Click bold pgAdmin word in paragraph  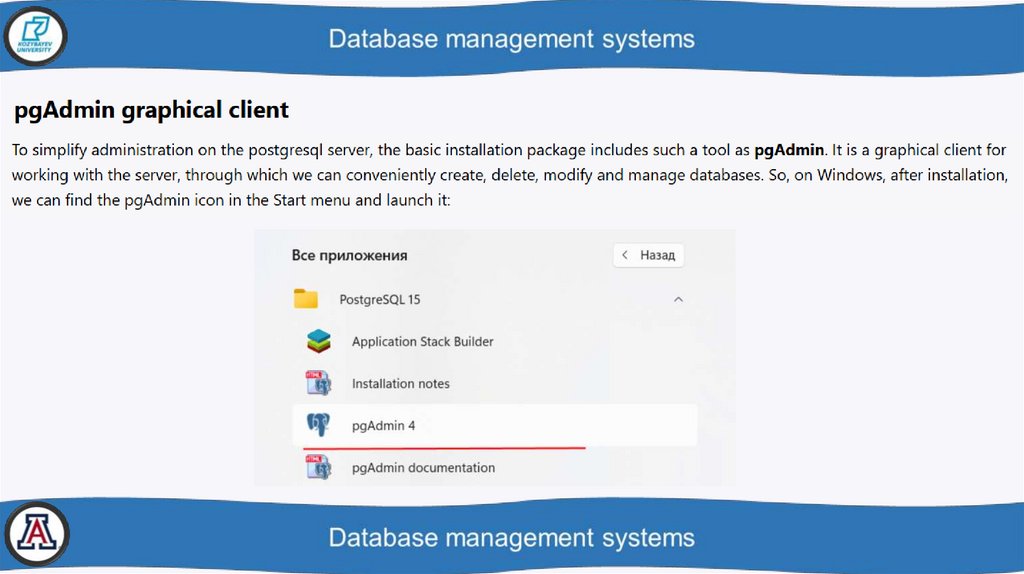(789, 150)
